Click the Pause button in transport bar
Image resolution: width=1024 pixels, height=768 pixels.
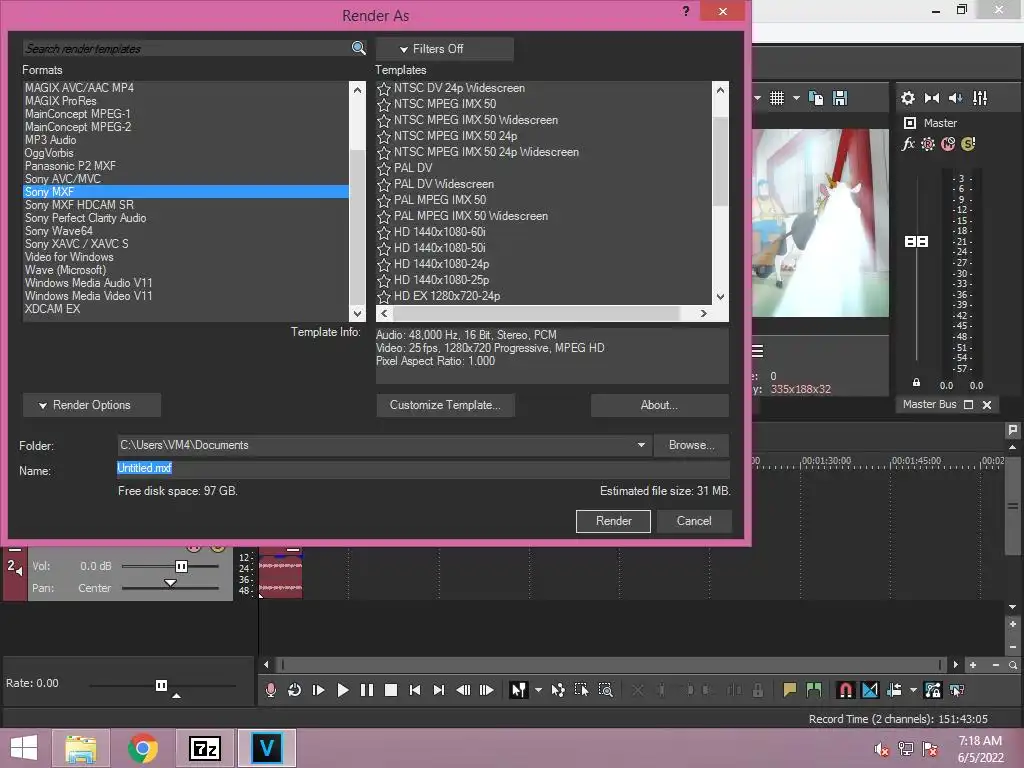pos(367,690)
